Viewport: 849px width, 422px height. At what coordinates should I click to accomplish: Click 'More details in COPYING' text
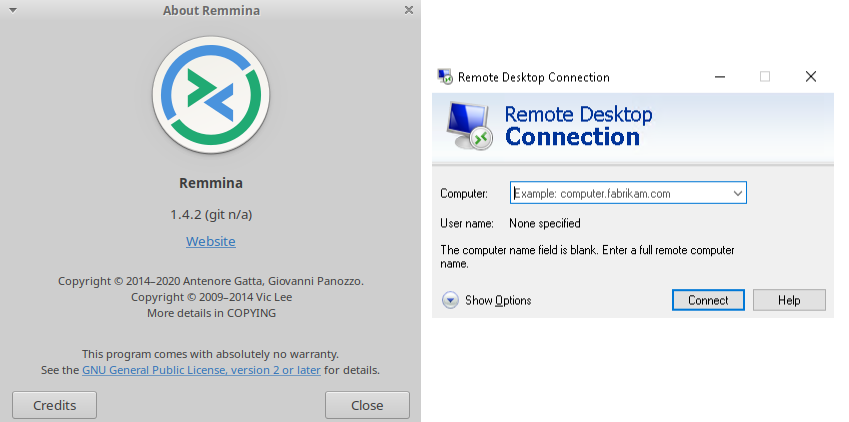point(211,313)
